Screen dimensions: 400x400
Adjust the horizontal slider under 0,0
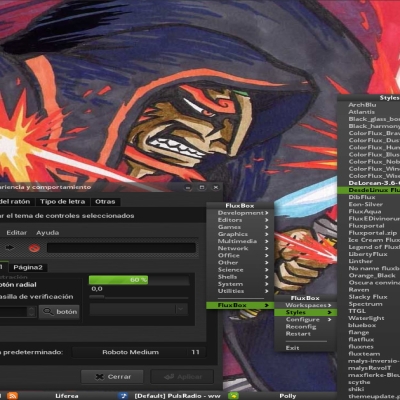(139, 297)
